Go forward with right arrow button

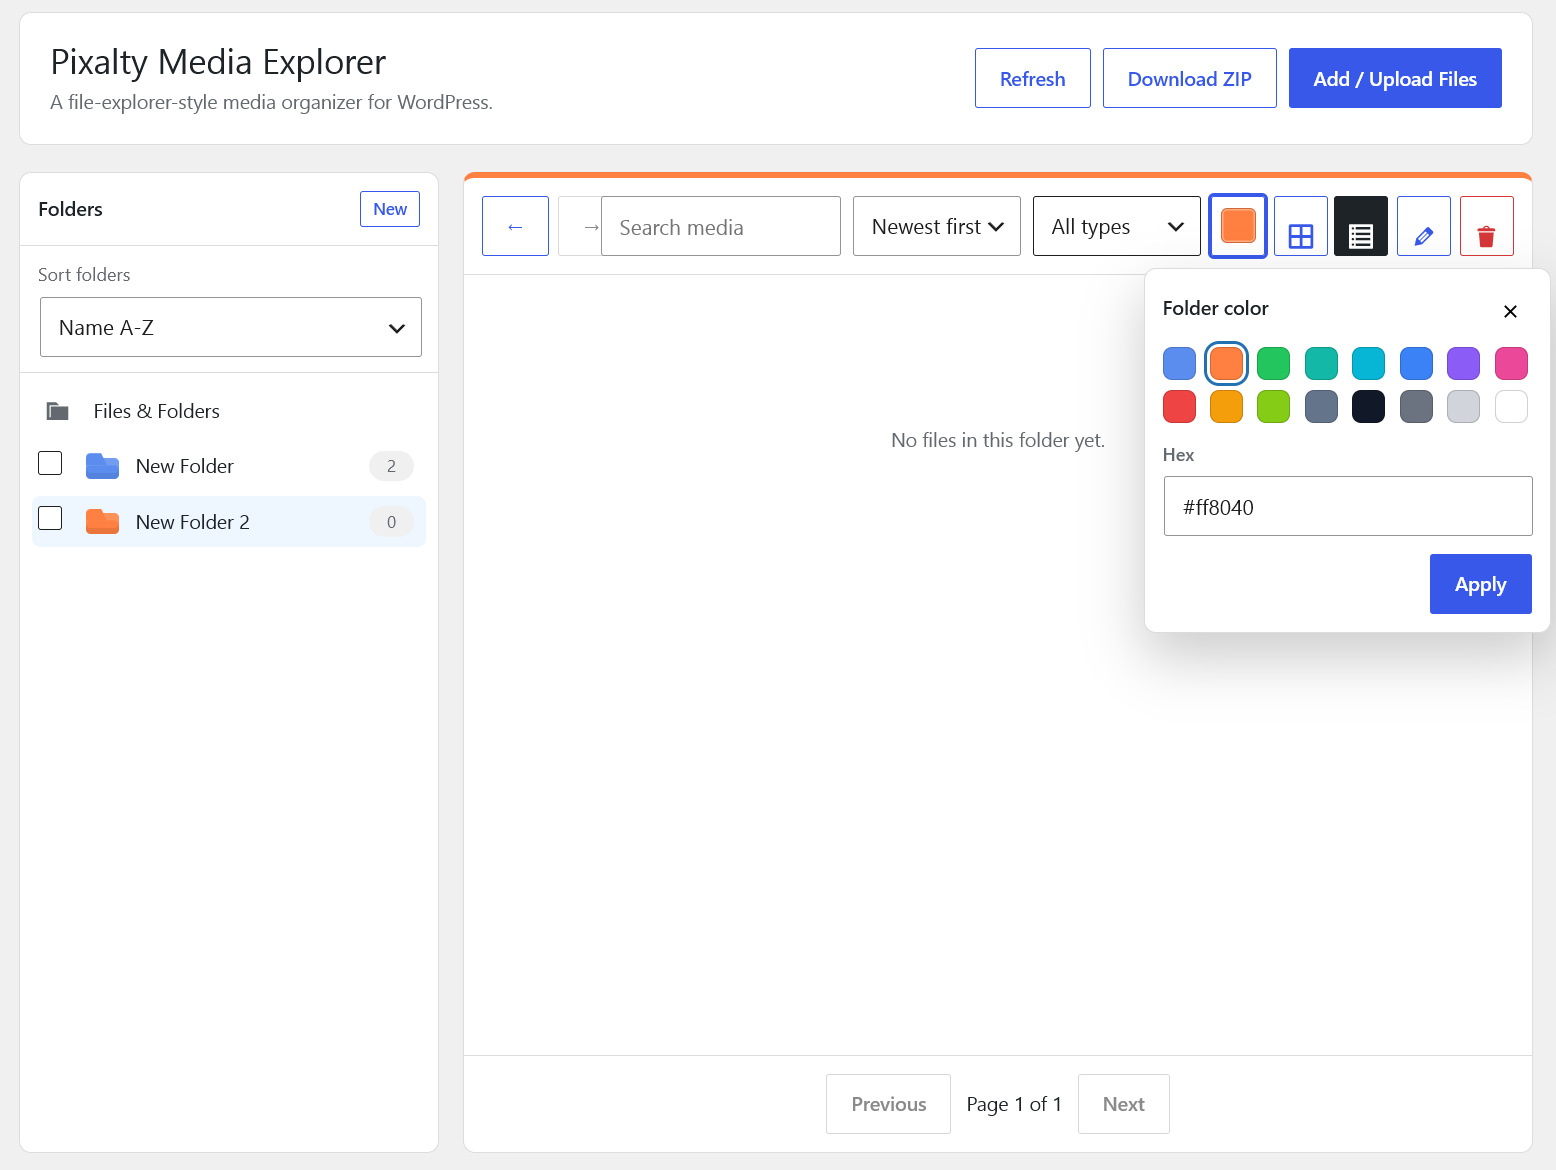click(580, 226)
